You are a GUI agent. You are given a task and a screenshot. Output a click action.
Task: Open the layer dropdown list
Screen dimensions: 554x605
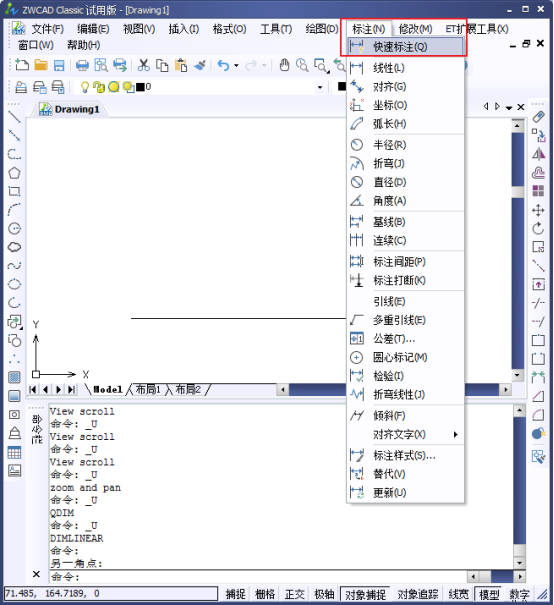pyautogui.click(x=320, y=87)
